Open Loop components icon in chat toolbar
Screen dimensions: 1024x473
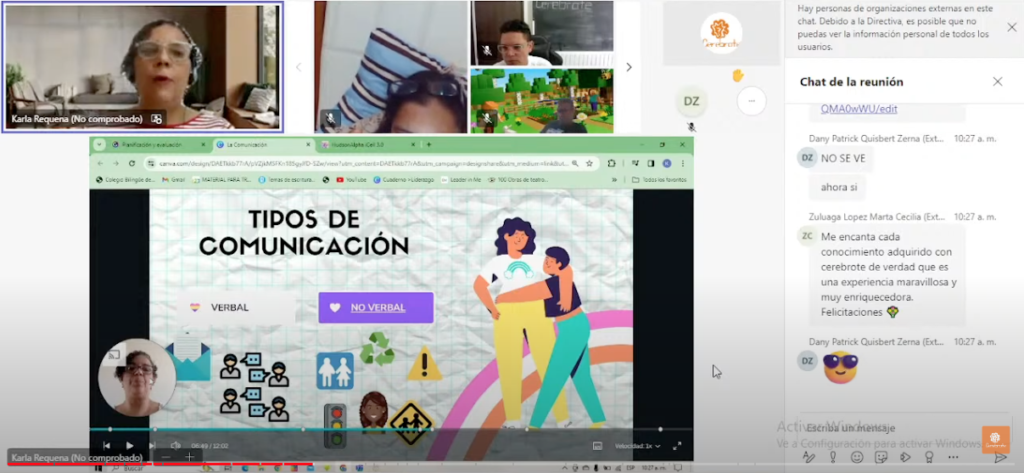click(905, 457)
